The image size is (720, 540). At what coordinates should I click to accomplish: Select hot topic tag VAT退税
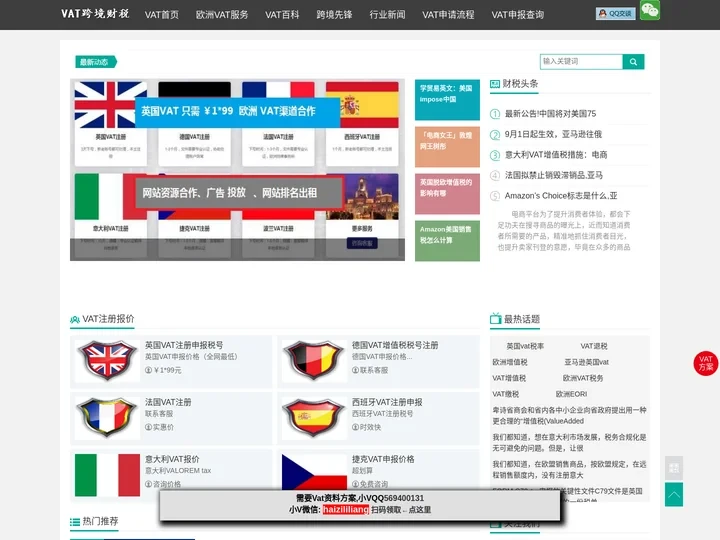[x=594, y=346]
